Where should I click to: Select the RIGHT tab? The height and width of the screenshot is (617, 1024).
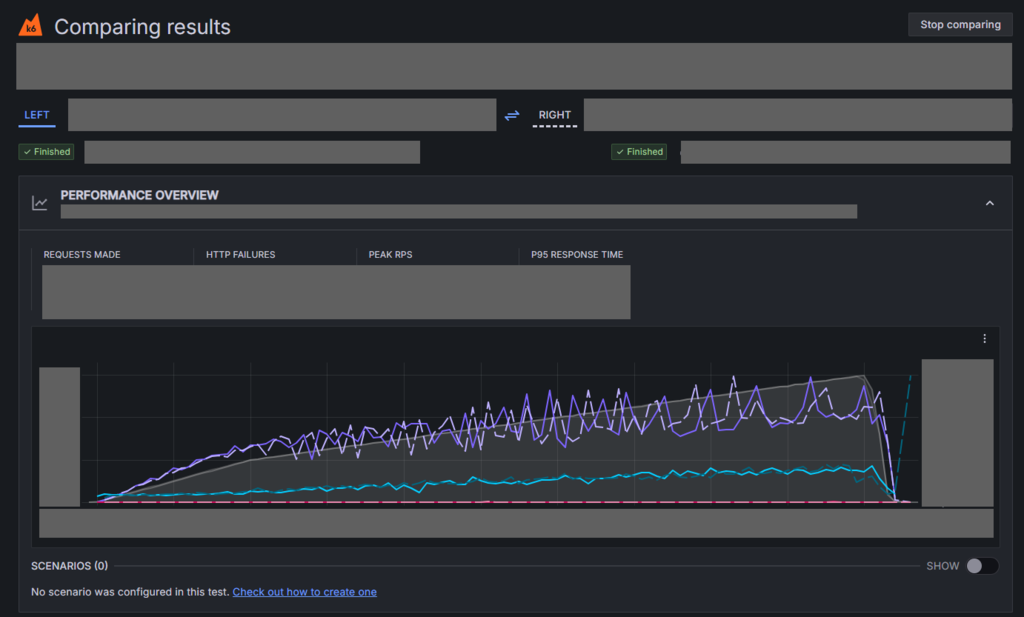[x=554, y=115]
